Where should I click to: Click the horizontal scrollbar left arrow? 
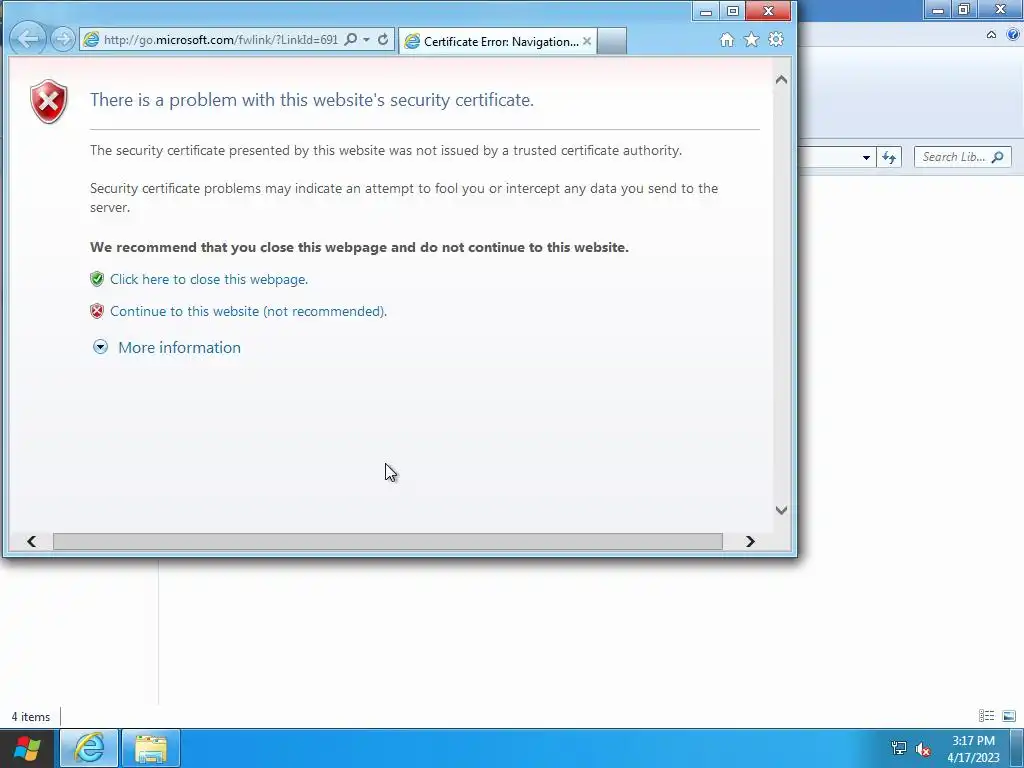pyautogui.click(x=31, y=541)
